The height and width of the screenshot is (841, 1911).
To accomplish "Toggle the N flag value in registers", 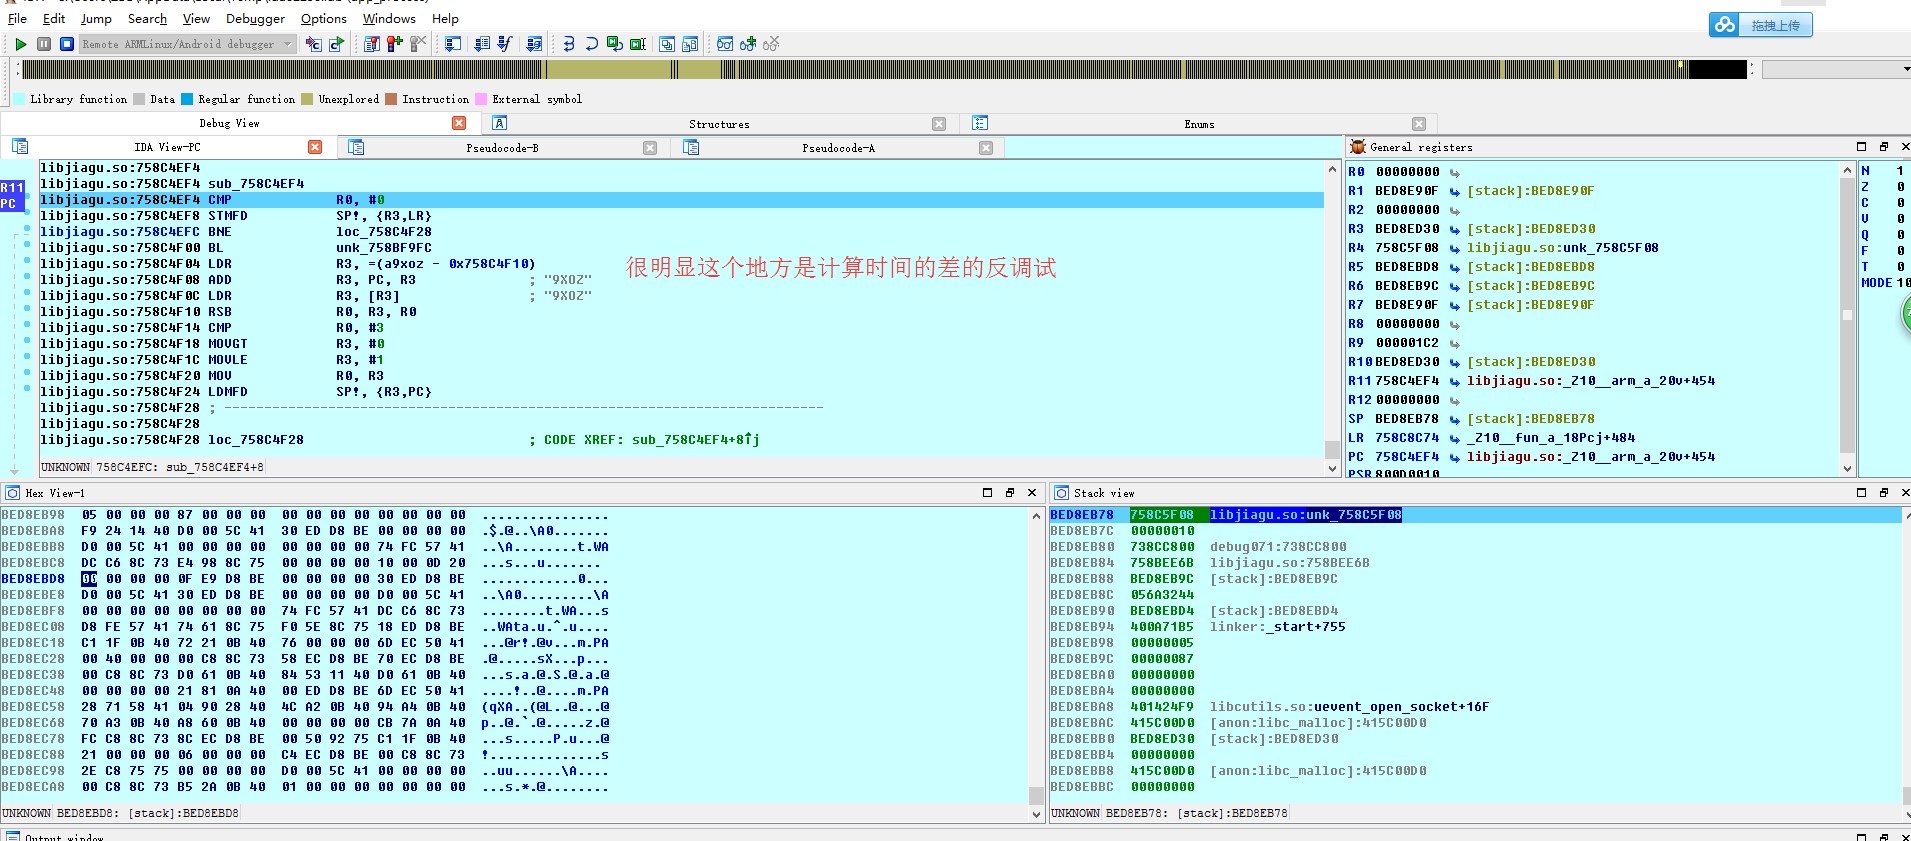I will [x=1900, y=171].
